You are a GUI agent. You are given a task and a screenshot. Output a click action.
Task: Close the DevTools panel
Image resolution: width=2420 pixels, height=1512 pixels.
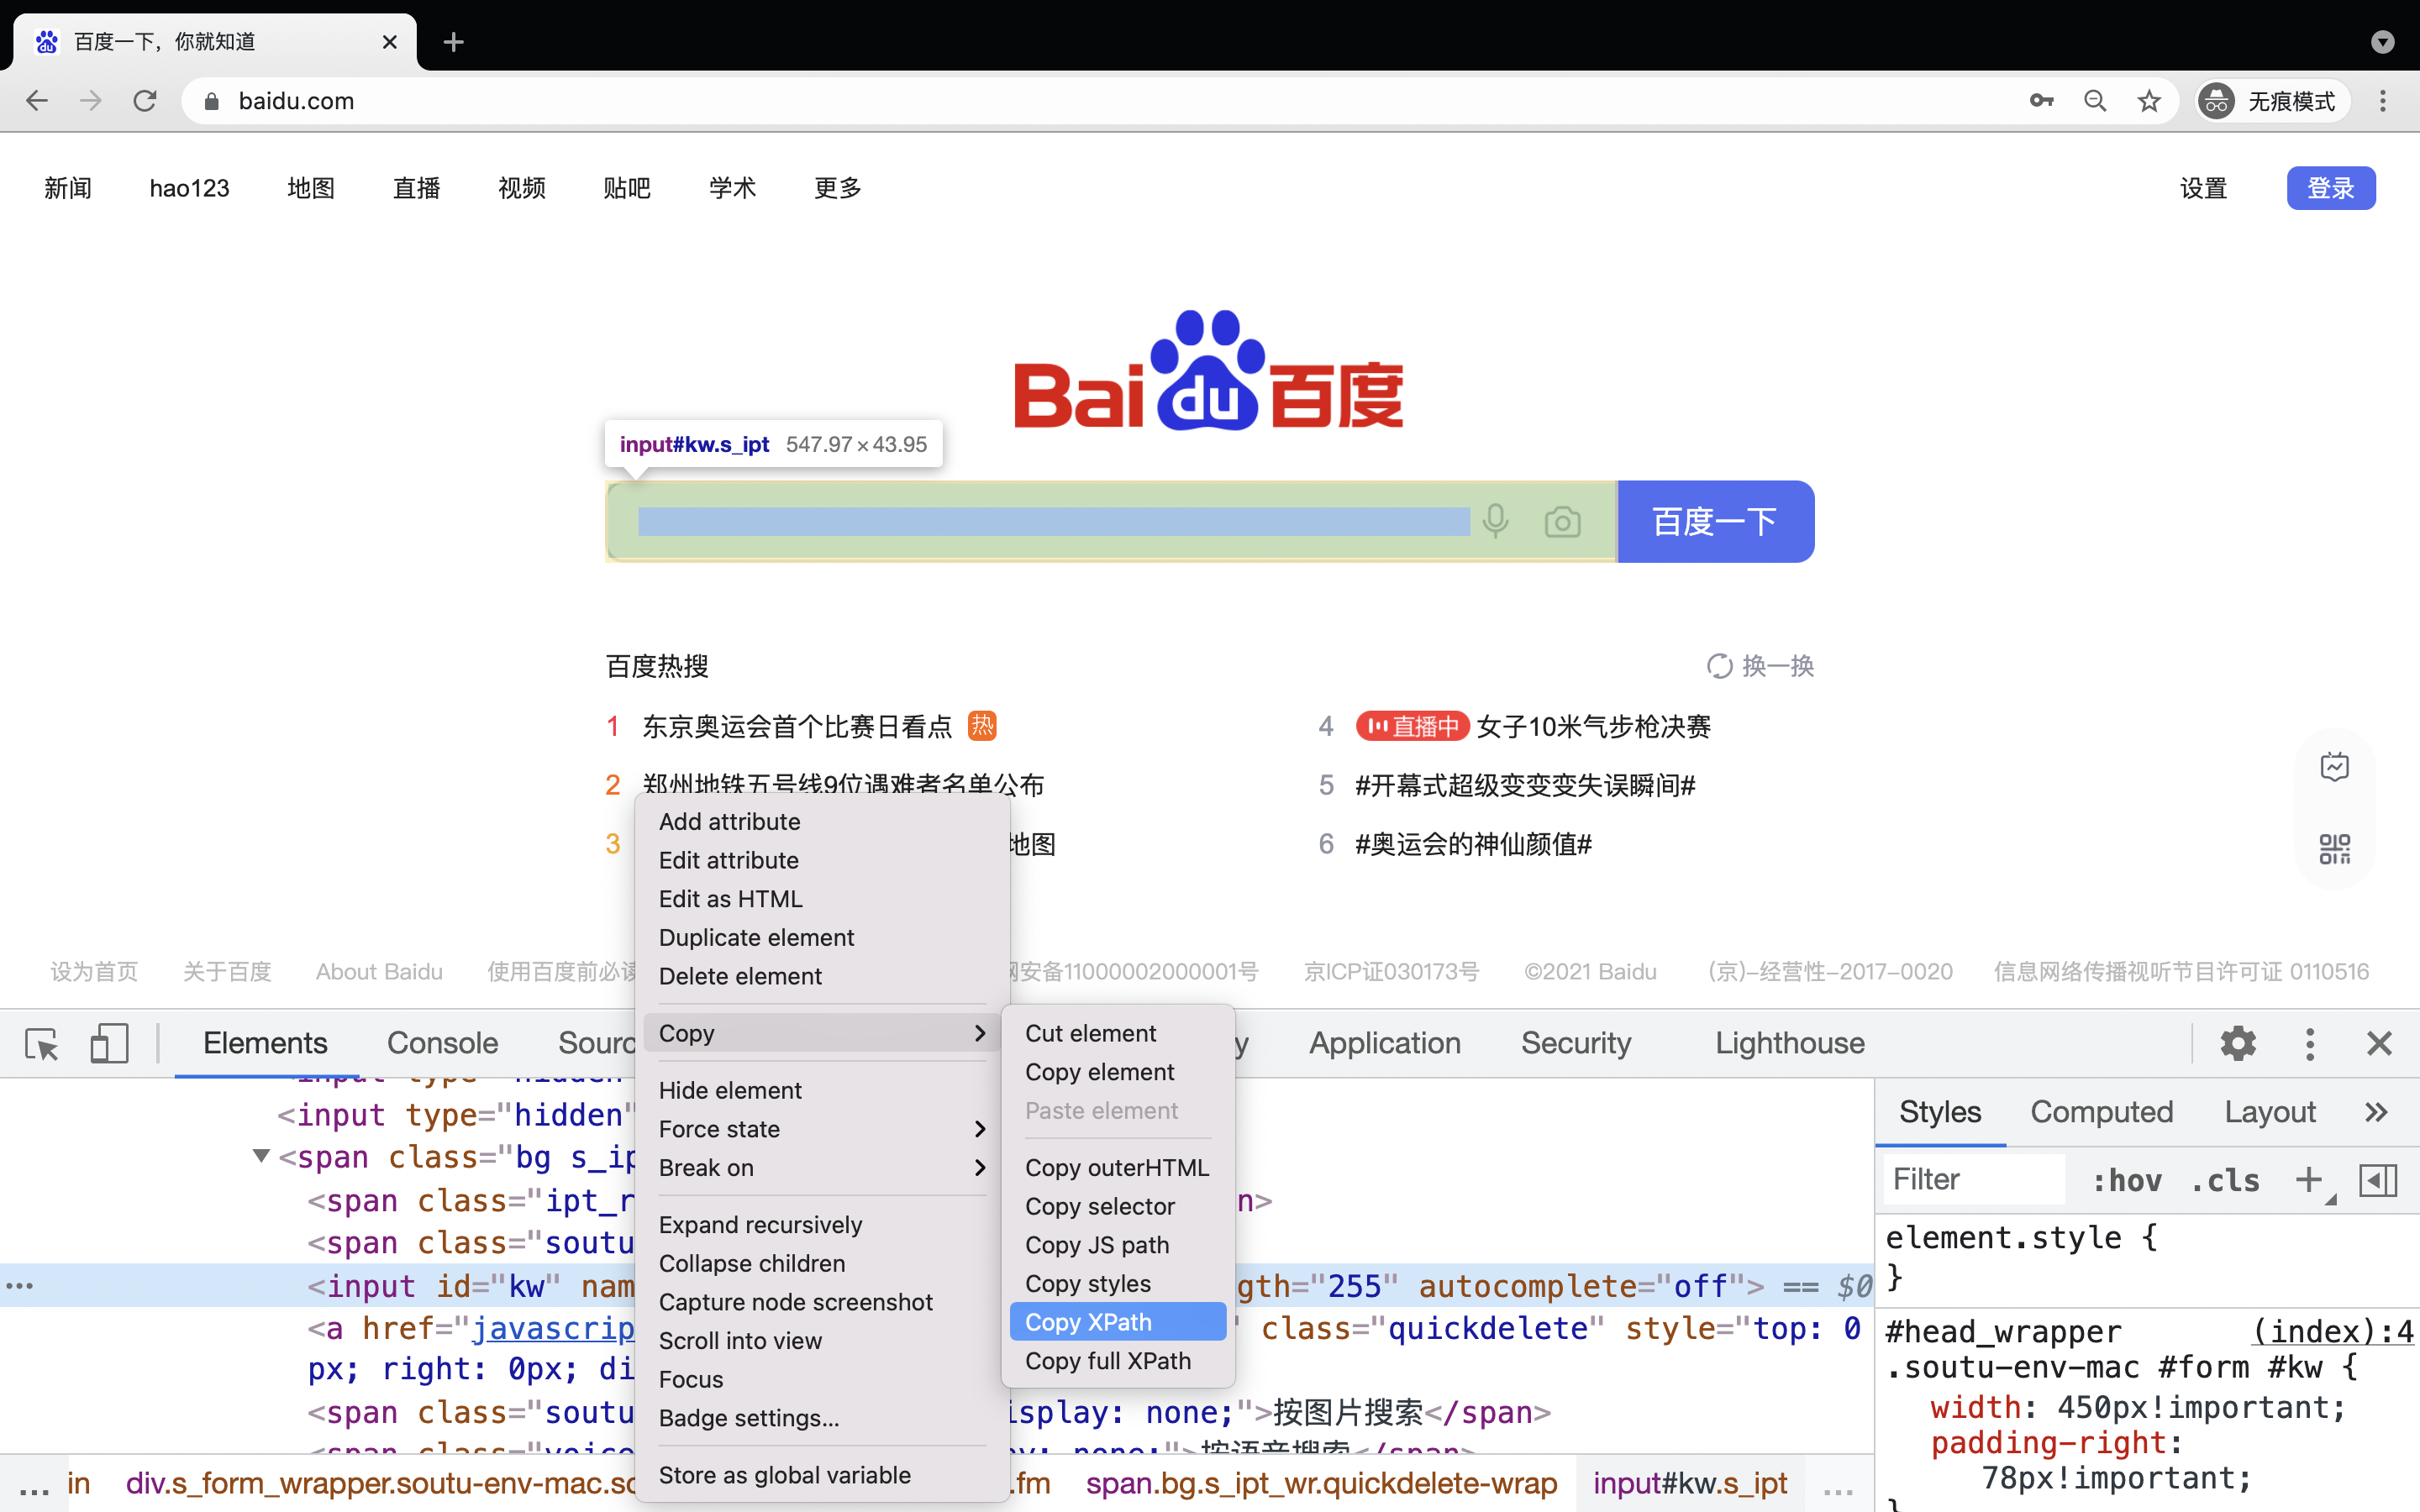(2379, 1044)
